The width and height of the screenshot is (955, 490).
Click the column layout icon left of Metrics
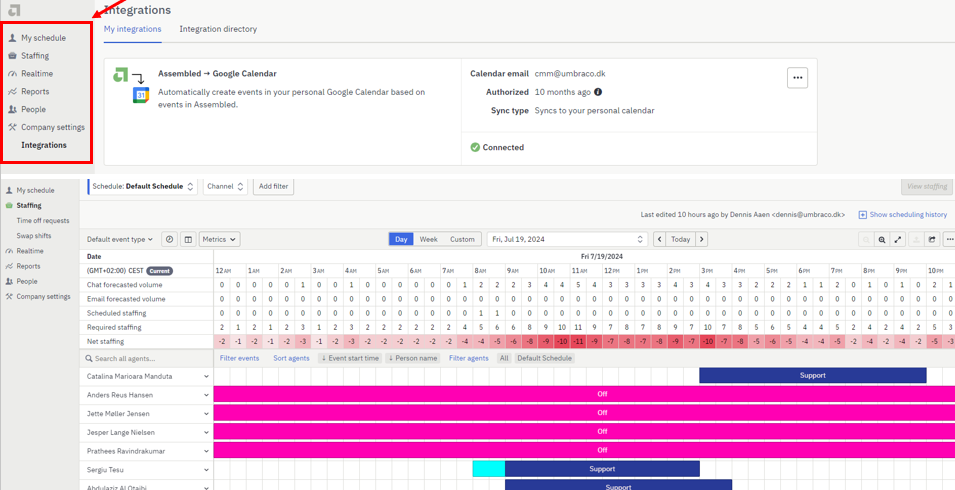click(x=187, y=240)
